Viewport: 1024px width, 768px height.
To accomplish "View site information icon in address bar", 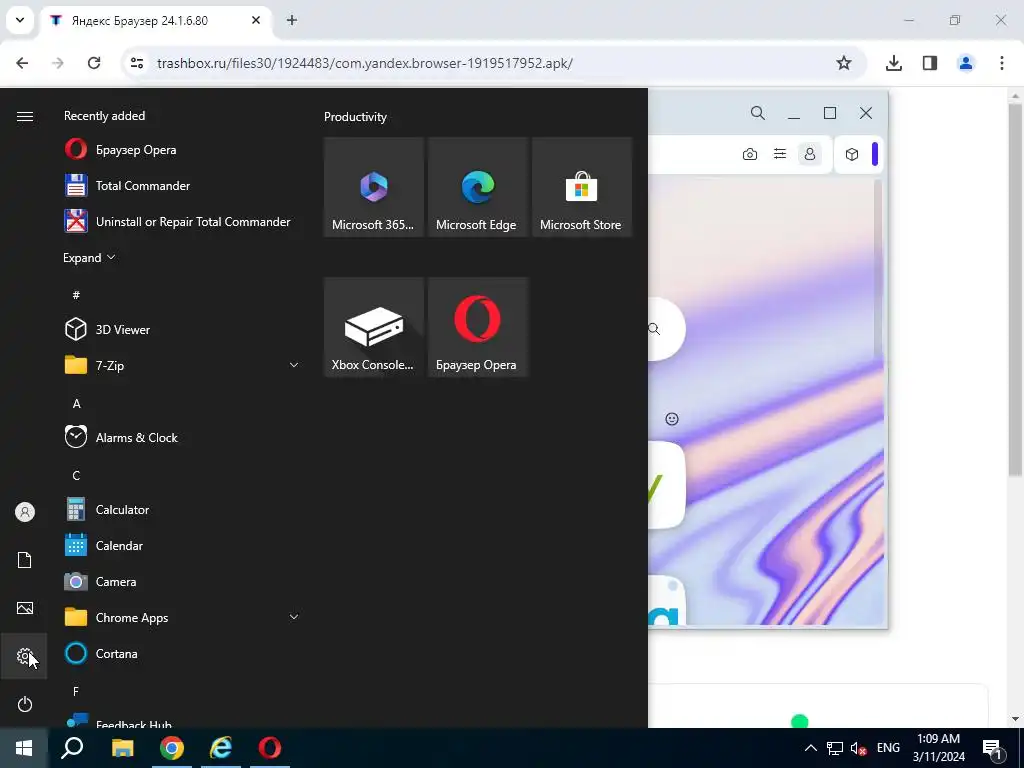I will [137, 63].
